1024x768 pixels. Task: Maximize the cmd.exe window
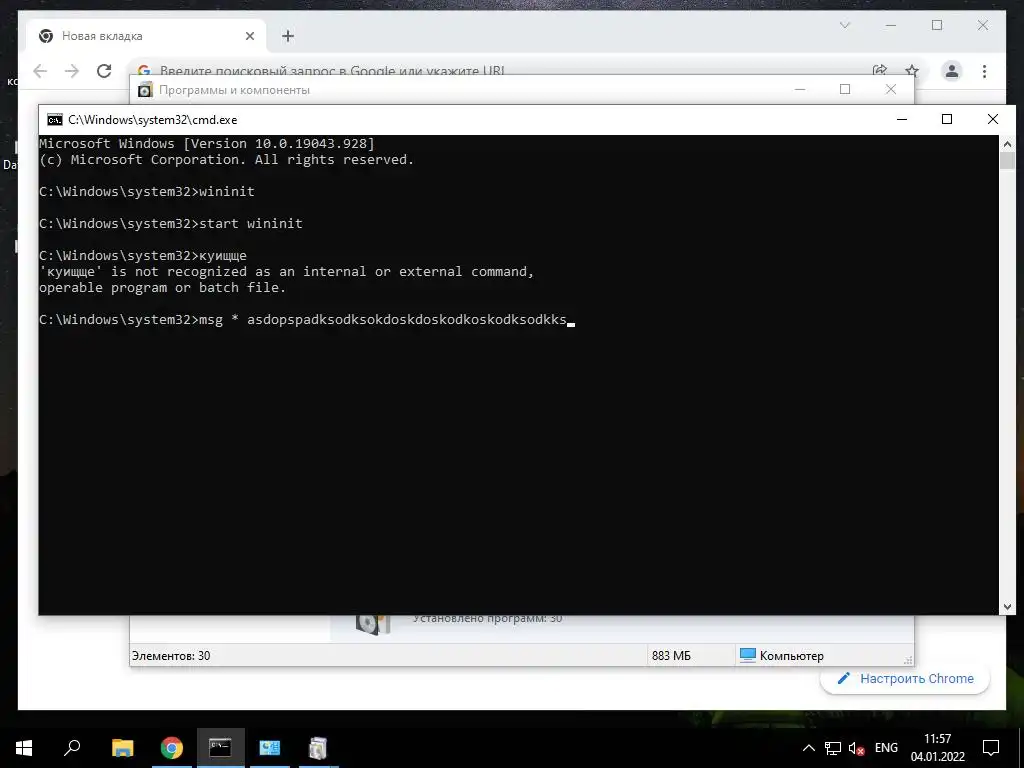(947, 119)
